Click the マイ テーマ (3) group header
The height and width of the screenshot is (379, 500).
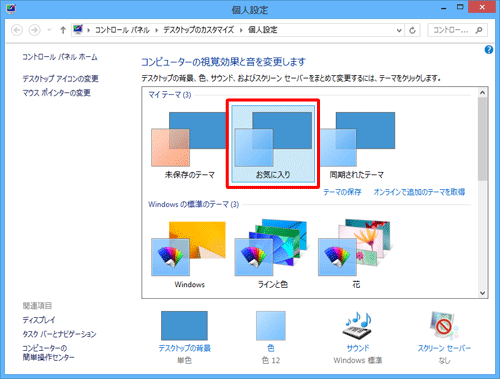170,95
